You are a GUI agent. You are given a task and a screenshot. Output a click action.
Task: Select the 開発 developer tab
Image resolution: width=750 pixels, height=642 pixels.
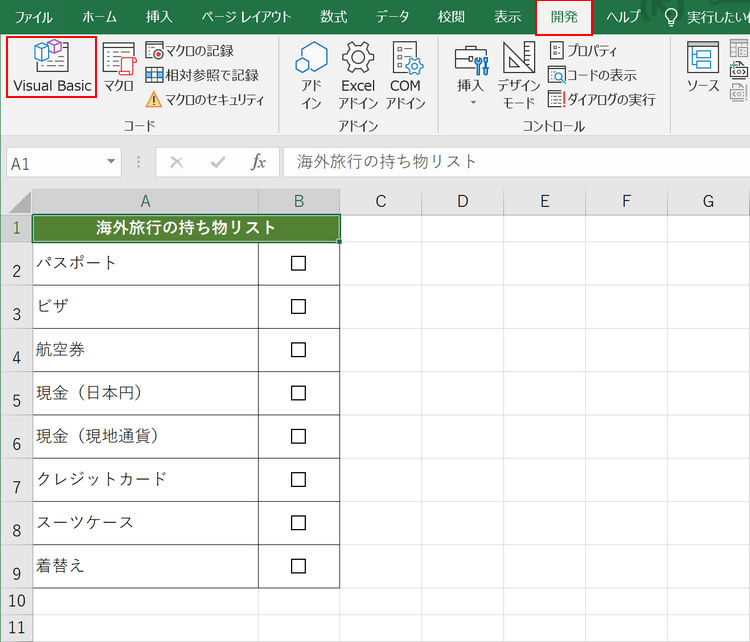coord(564,17)
